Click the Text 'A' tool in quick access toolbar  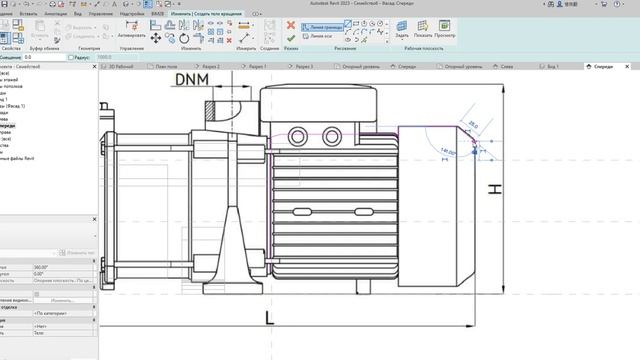[x=114, y=4]
